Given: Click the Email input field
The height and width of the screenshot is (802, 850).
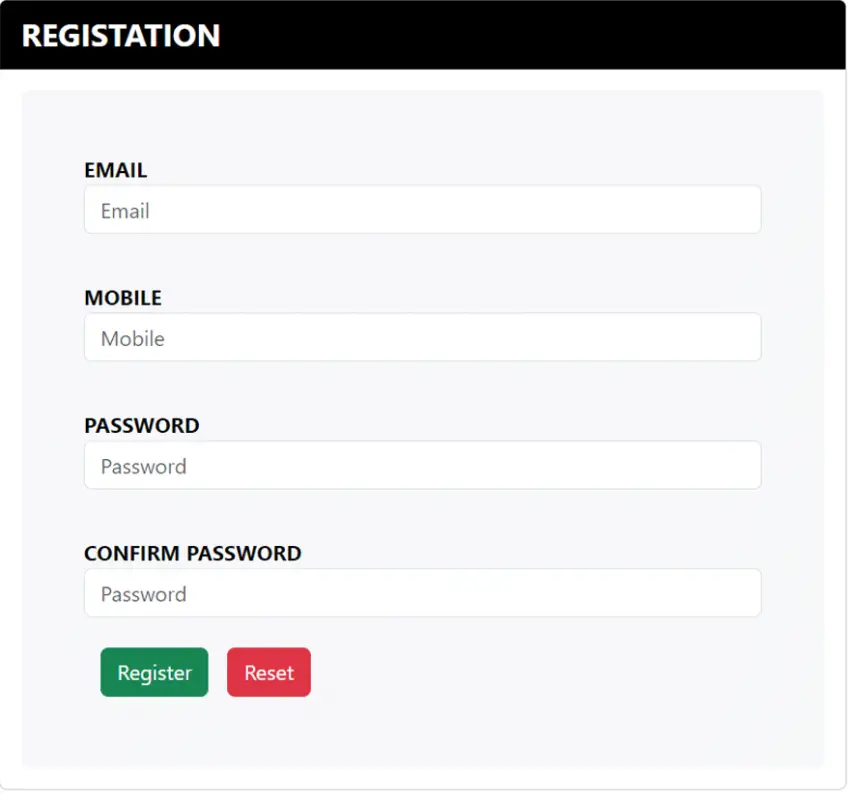Looking at the screenshot, I should [x=422, y=210].
